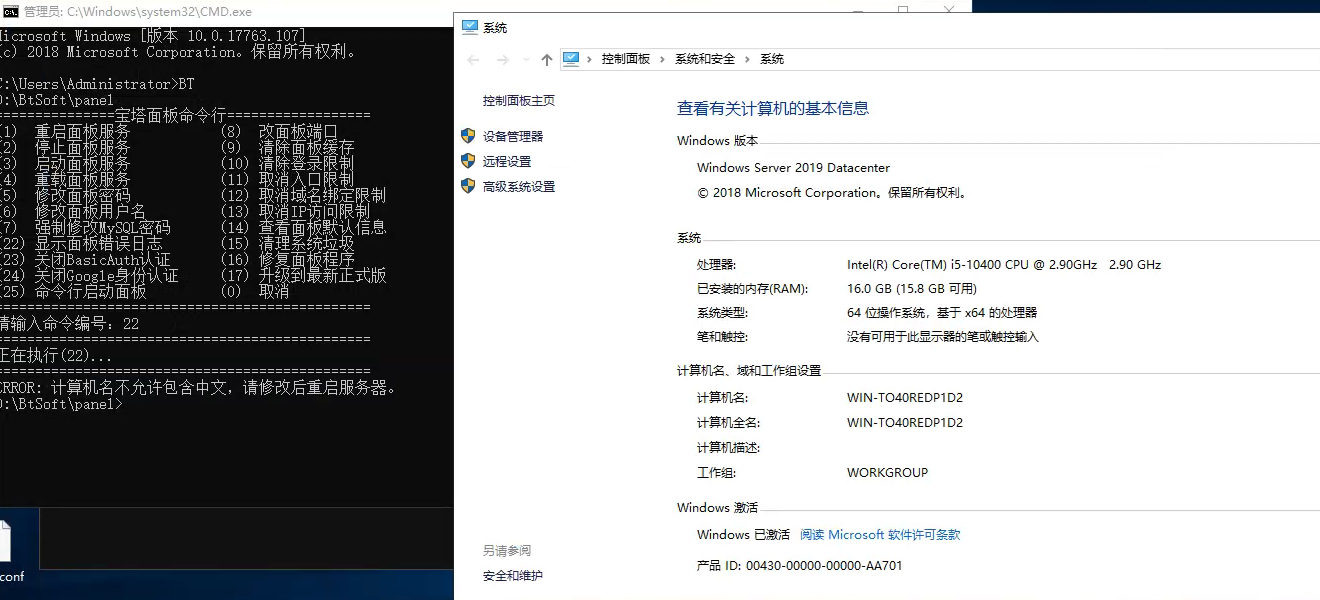Screen dimensions: 1320x600
Task: Open 安全和维护 link
Action: point(513,576)
